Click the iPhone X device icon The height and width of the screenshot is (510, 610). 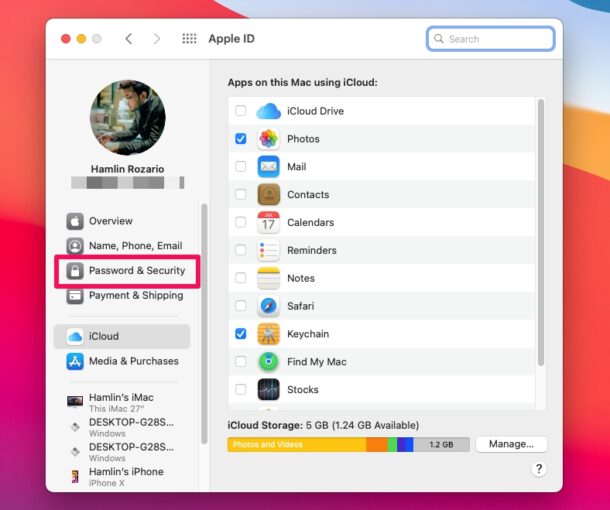click(75, 477)
